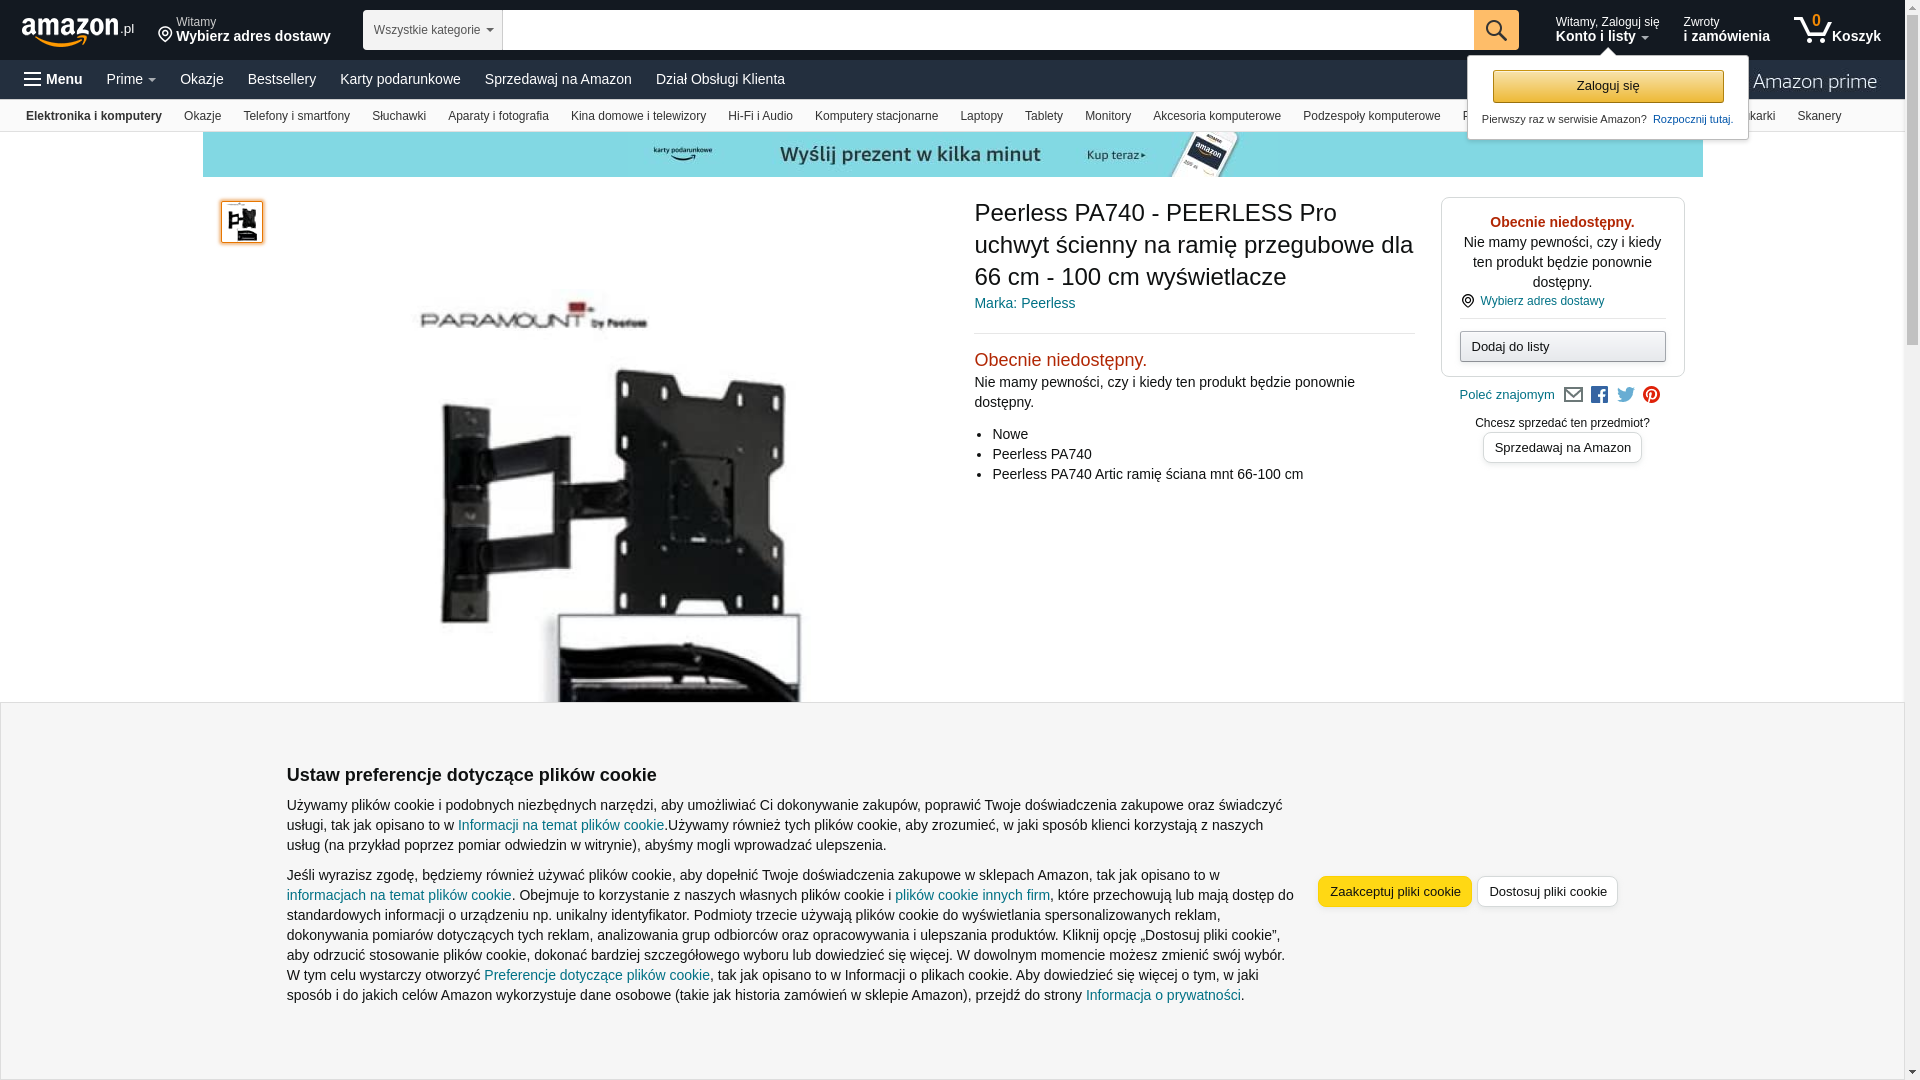Share product on Pinterest icon
The width and height of the screenshot is (1920, 1080).
[x=1651, y=395]
